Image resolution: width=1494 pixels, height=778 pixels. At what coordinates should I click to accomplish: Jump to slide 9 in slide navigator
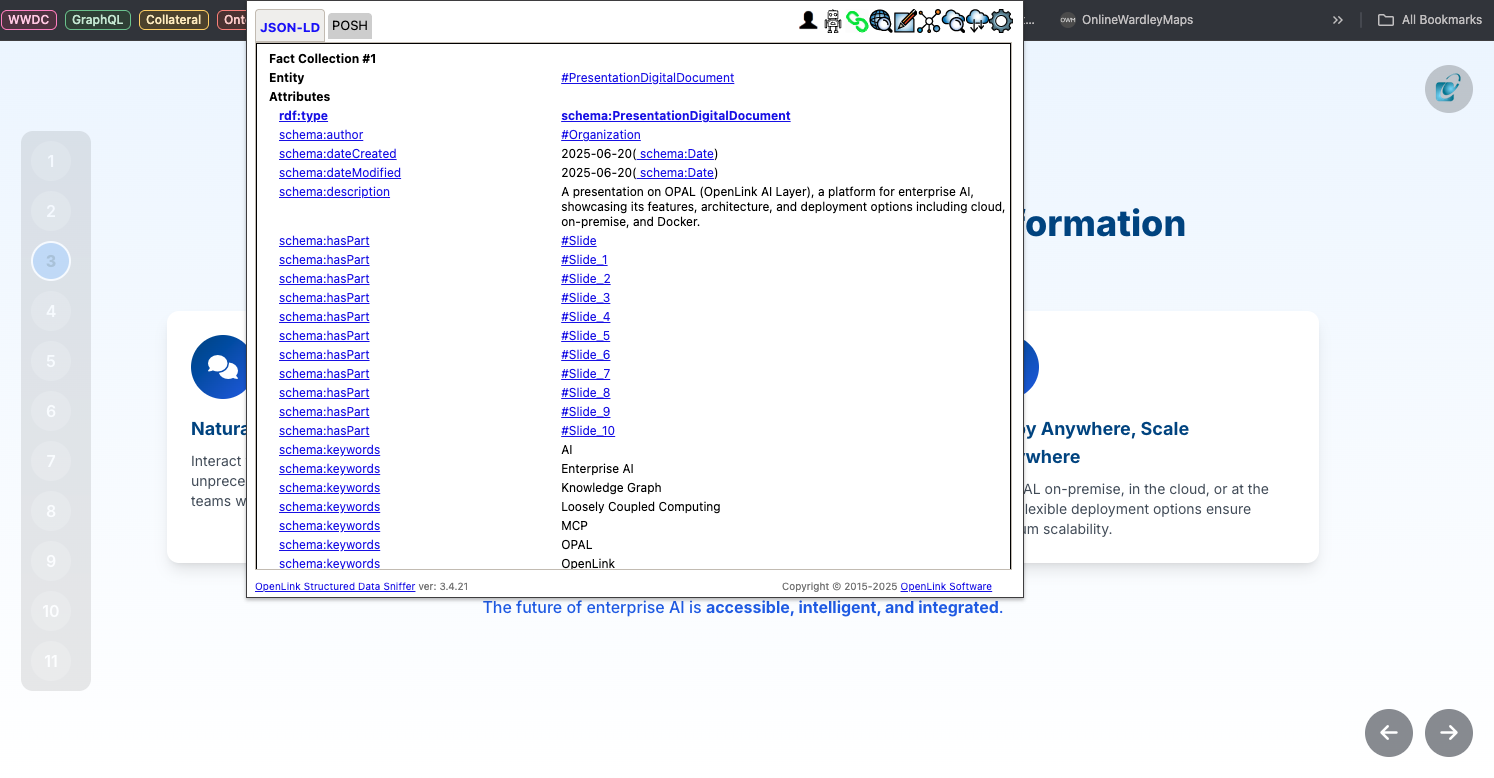[51, 561]
